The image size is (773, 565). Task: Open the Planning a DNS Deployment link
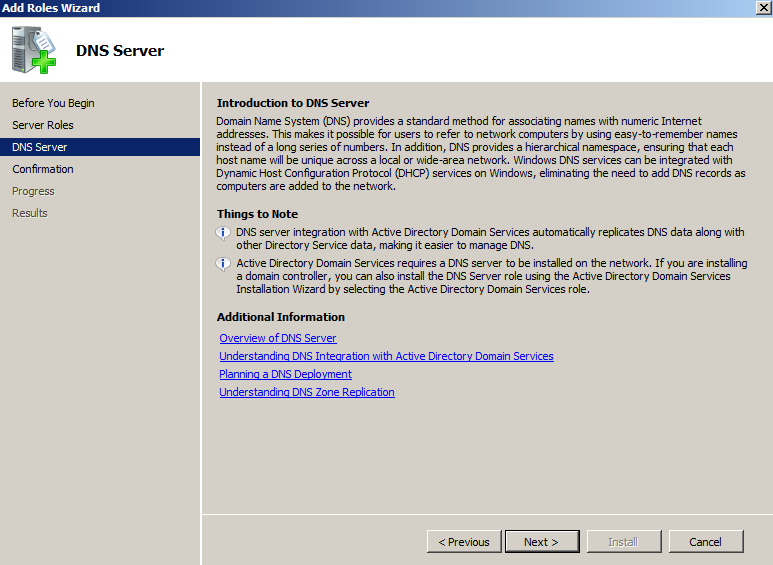285,374
